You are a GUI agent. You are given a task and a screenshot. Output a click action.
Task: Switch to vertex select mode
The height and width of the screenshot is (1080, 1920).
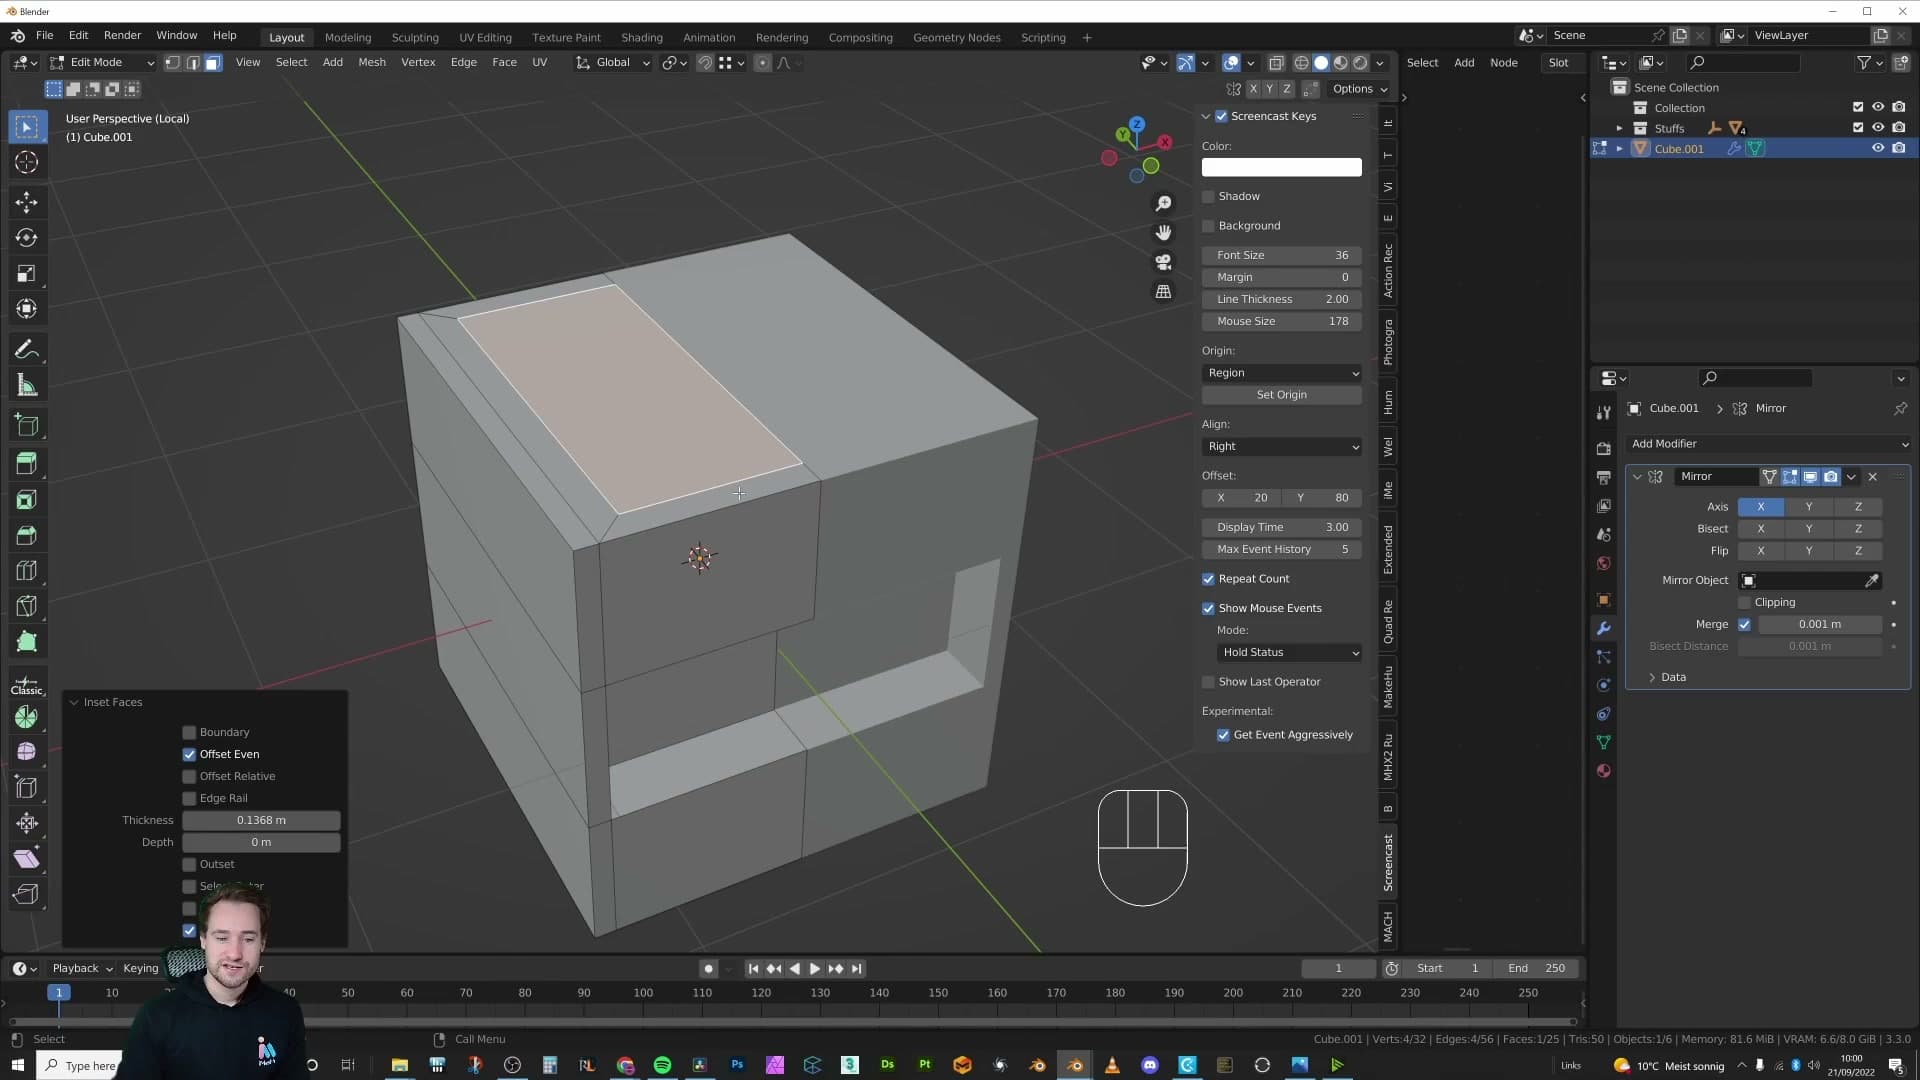pyautogui.click(x=173, y=62)
